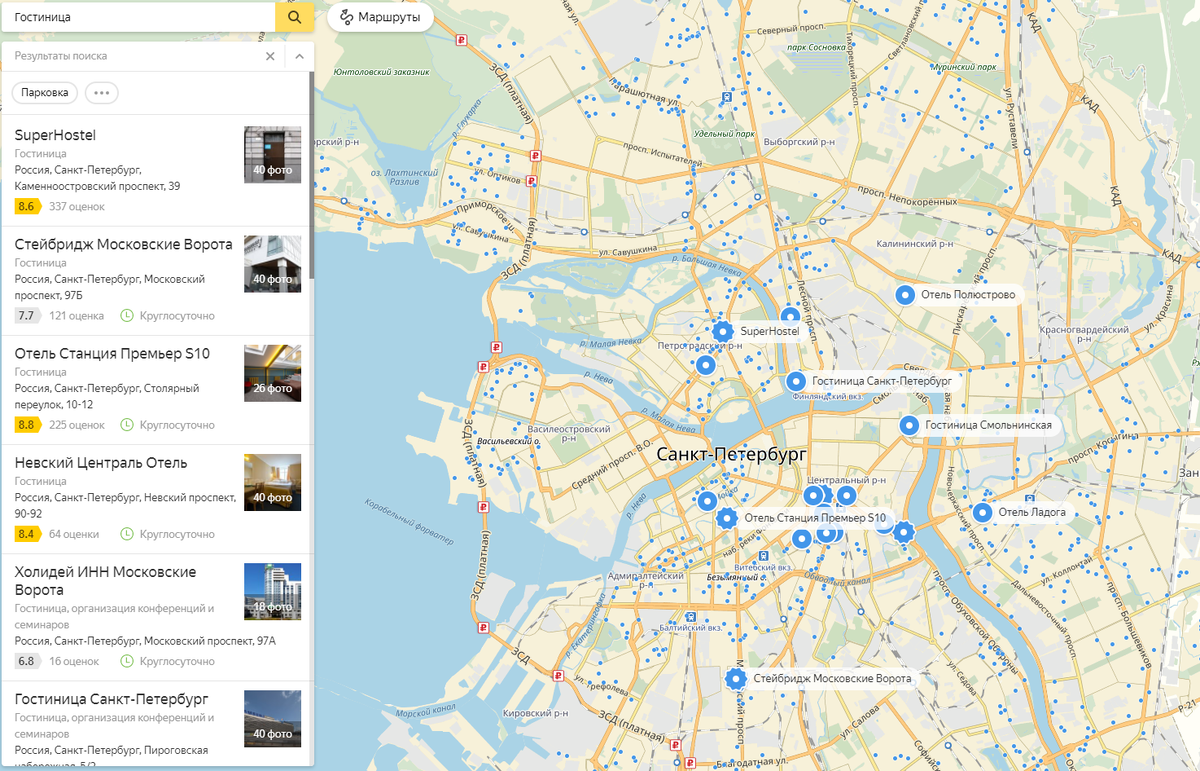Screen dimensions: 1200x771
Task: Click Отель Ладога map label
Action: pos(1032,512)
